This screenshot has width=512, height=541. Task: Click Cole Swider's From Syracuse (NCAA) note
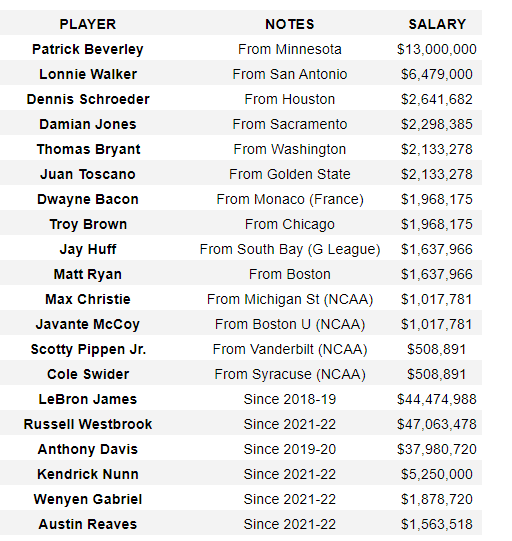290,374
